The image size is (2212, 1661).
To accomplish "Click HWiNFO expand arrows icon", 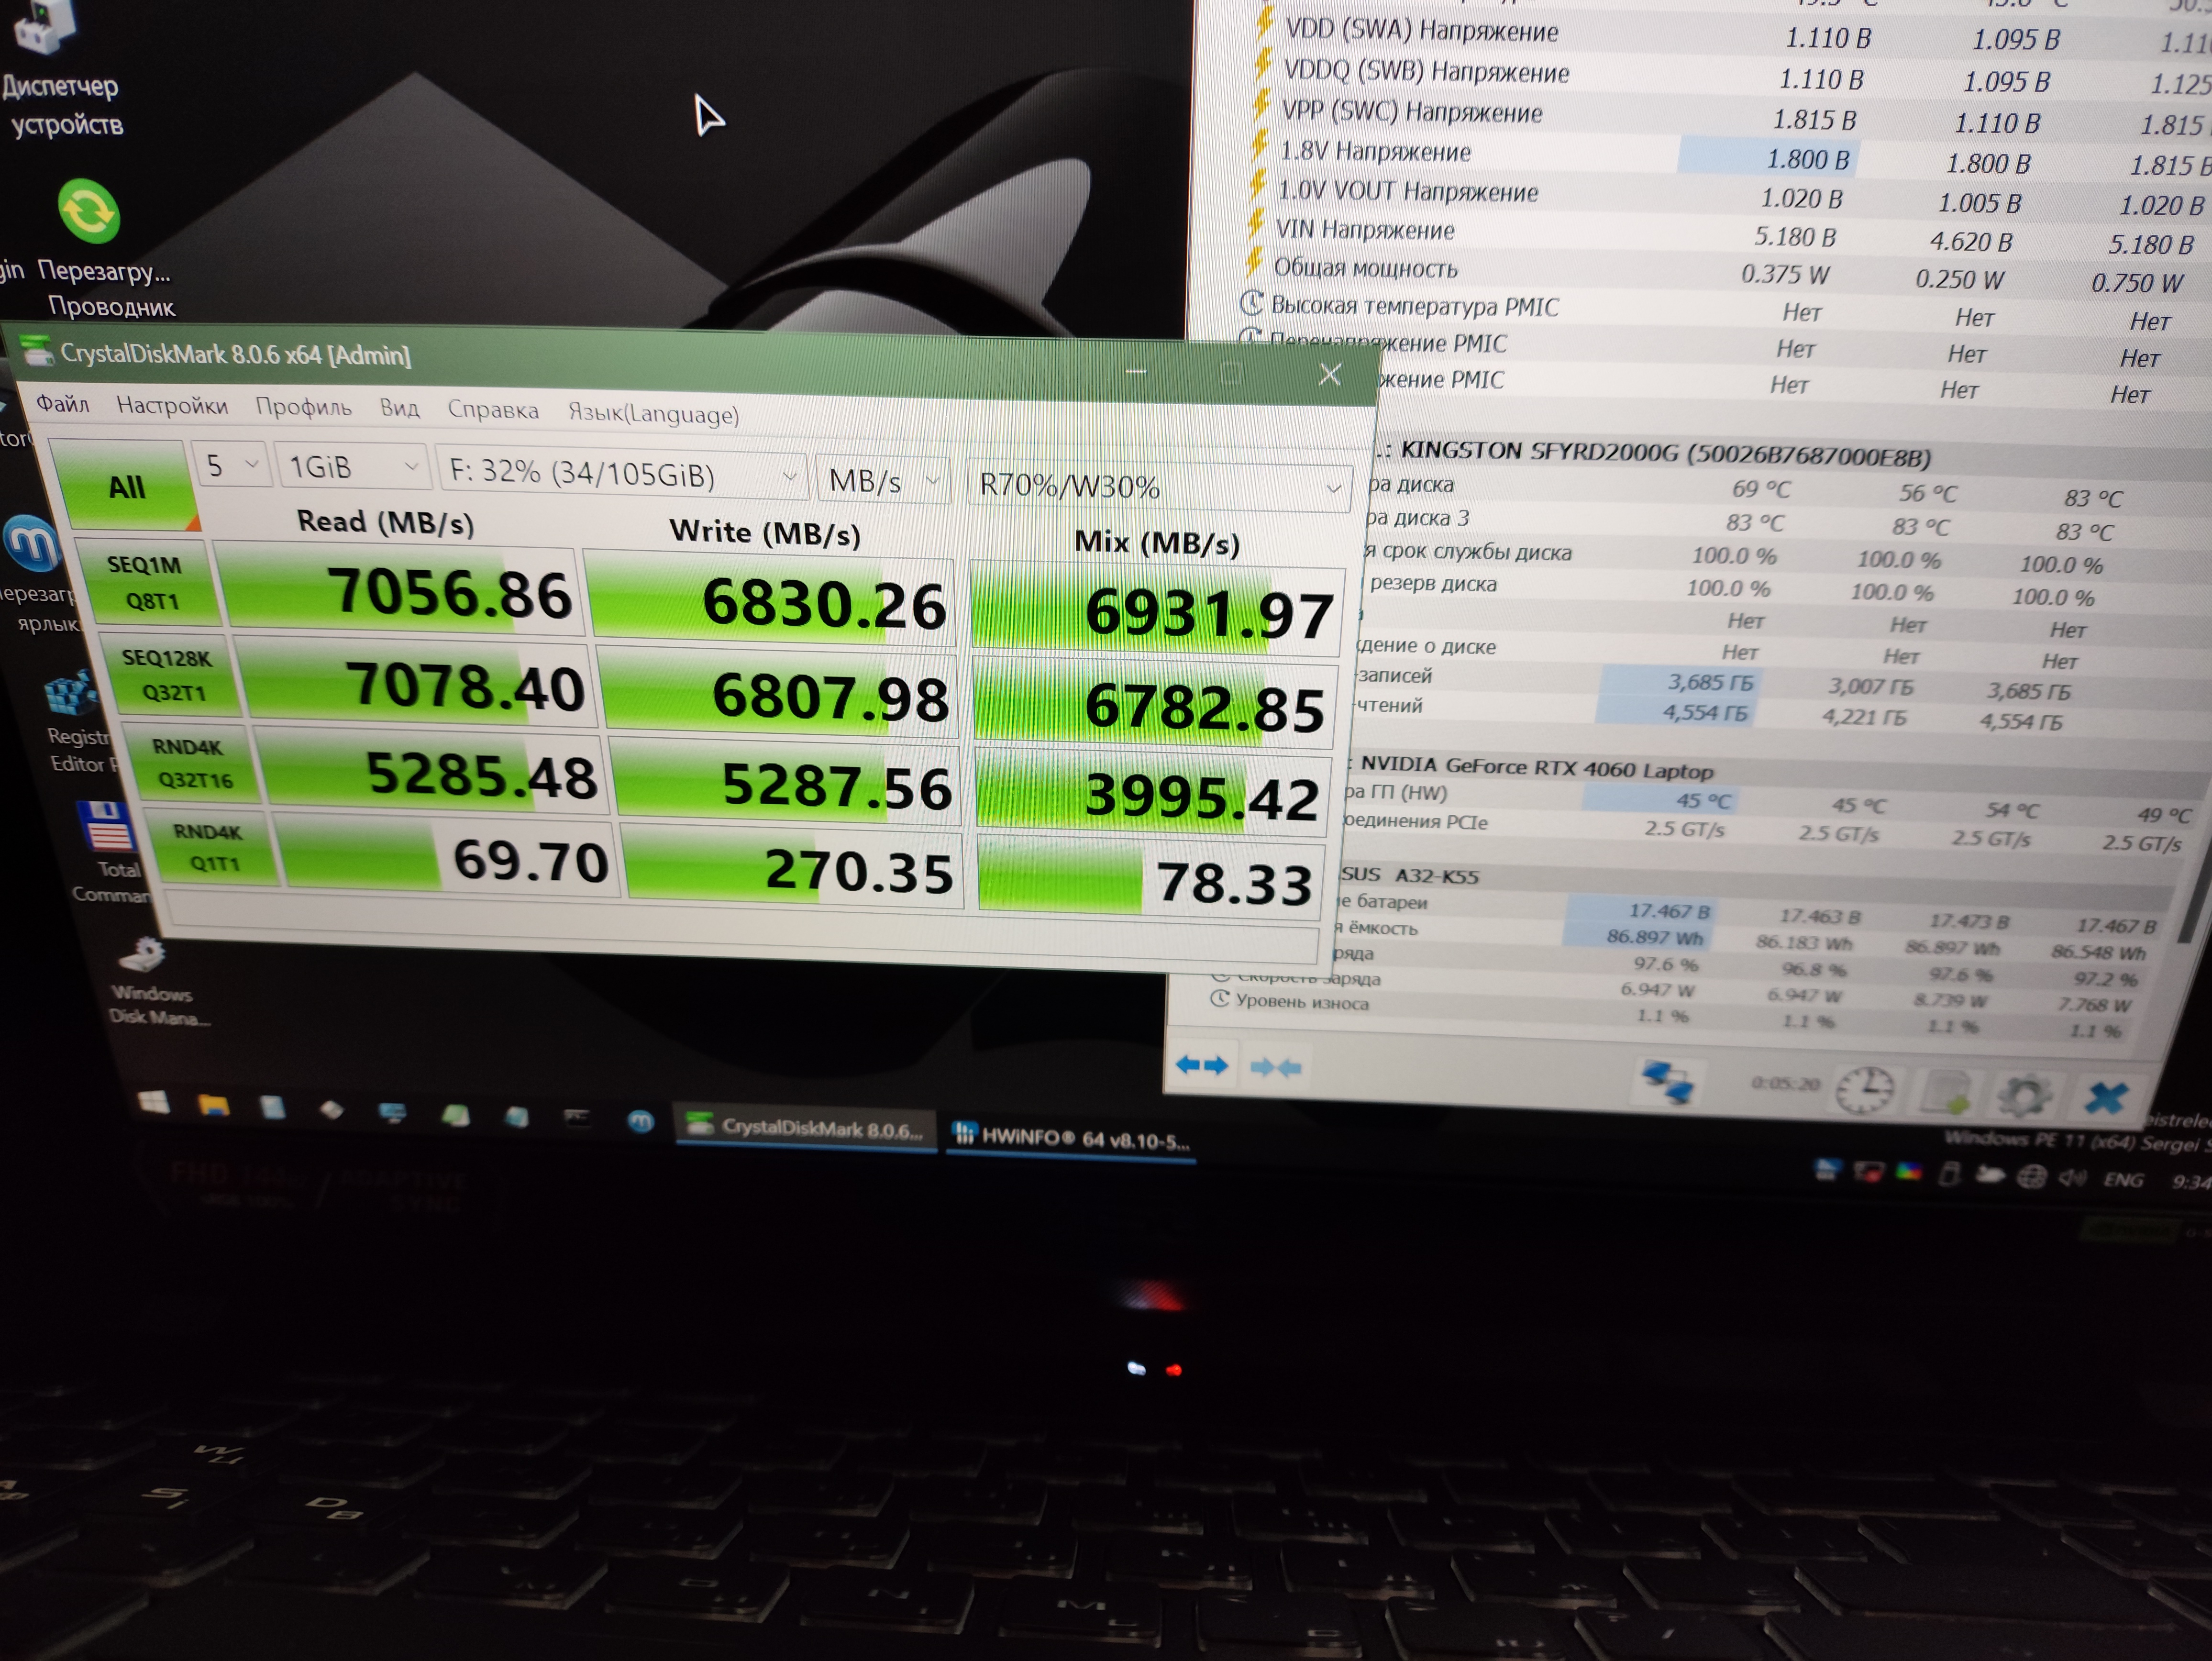I will coord(1201,1065).
